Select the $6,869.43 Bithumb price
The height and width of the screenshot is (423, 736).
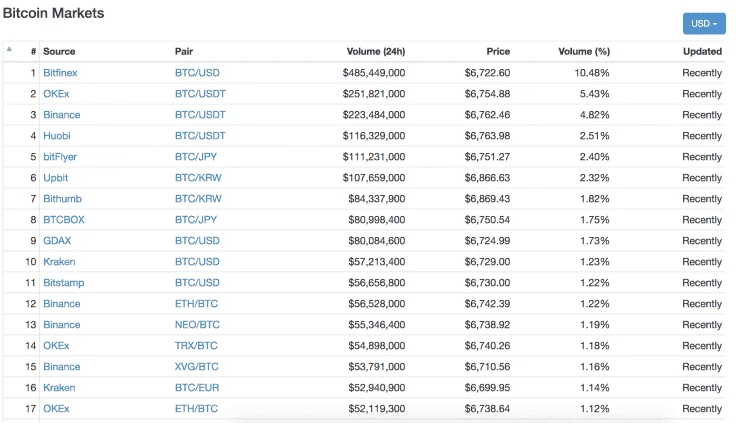pos(487,199)
